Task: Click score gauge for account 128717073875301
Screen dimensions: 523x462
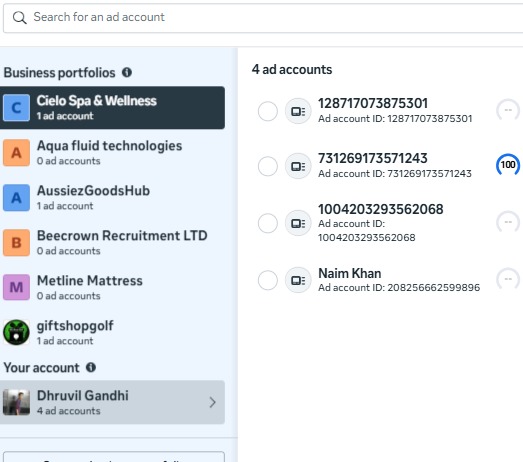Action: pyautogui.click(x=508, y=110)
